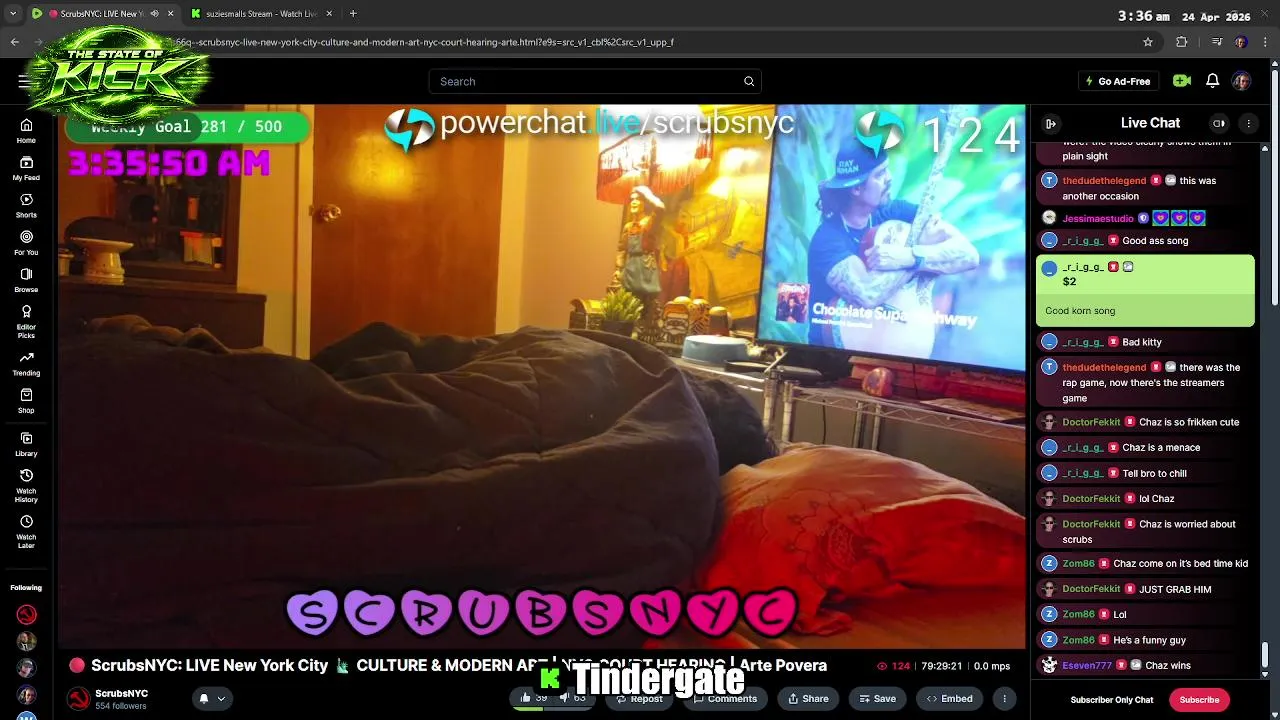Click the green upload video icon
1280x720 pixels.
coord(1182,81)
